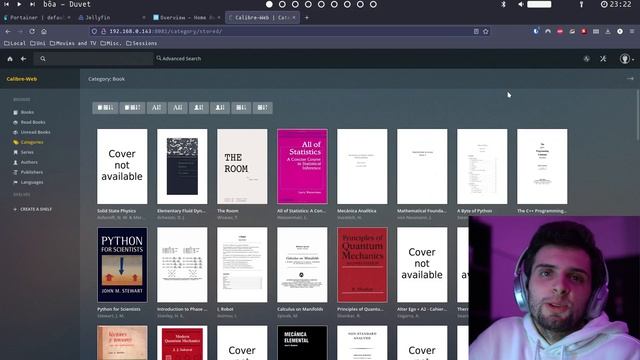Screen dimensions: 640x360
Task: Open All of Statistics book cover
Action: 302,167
